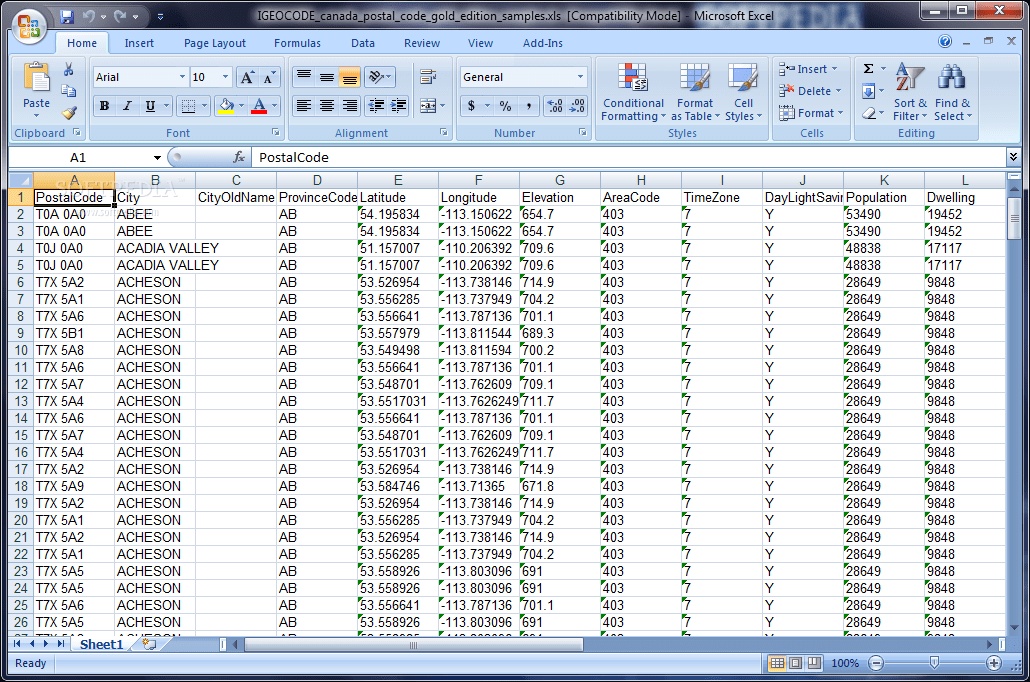This screenshot has height=682, width=1030.
Task: Select the Sheet1 tab
Action: coord(101,644)
